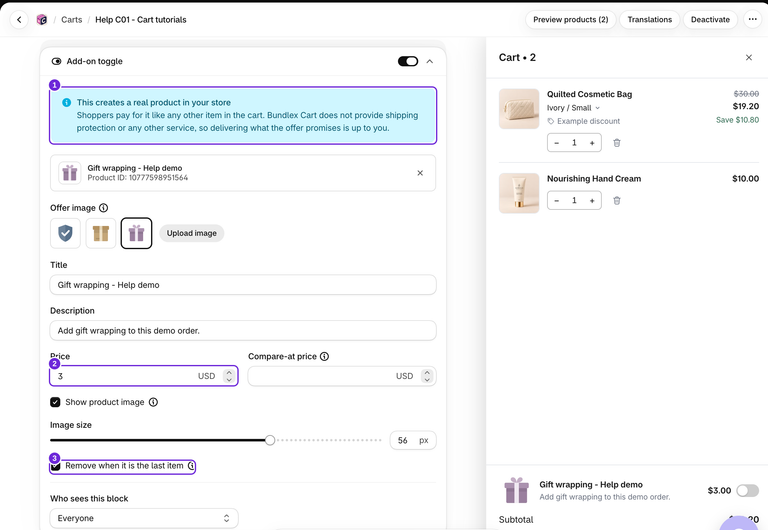Click the Nourishing Hand Cream title
This screenshot has width=768, height=530.
pyautogui.click(x=594, y=179)
